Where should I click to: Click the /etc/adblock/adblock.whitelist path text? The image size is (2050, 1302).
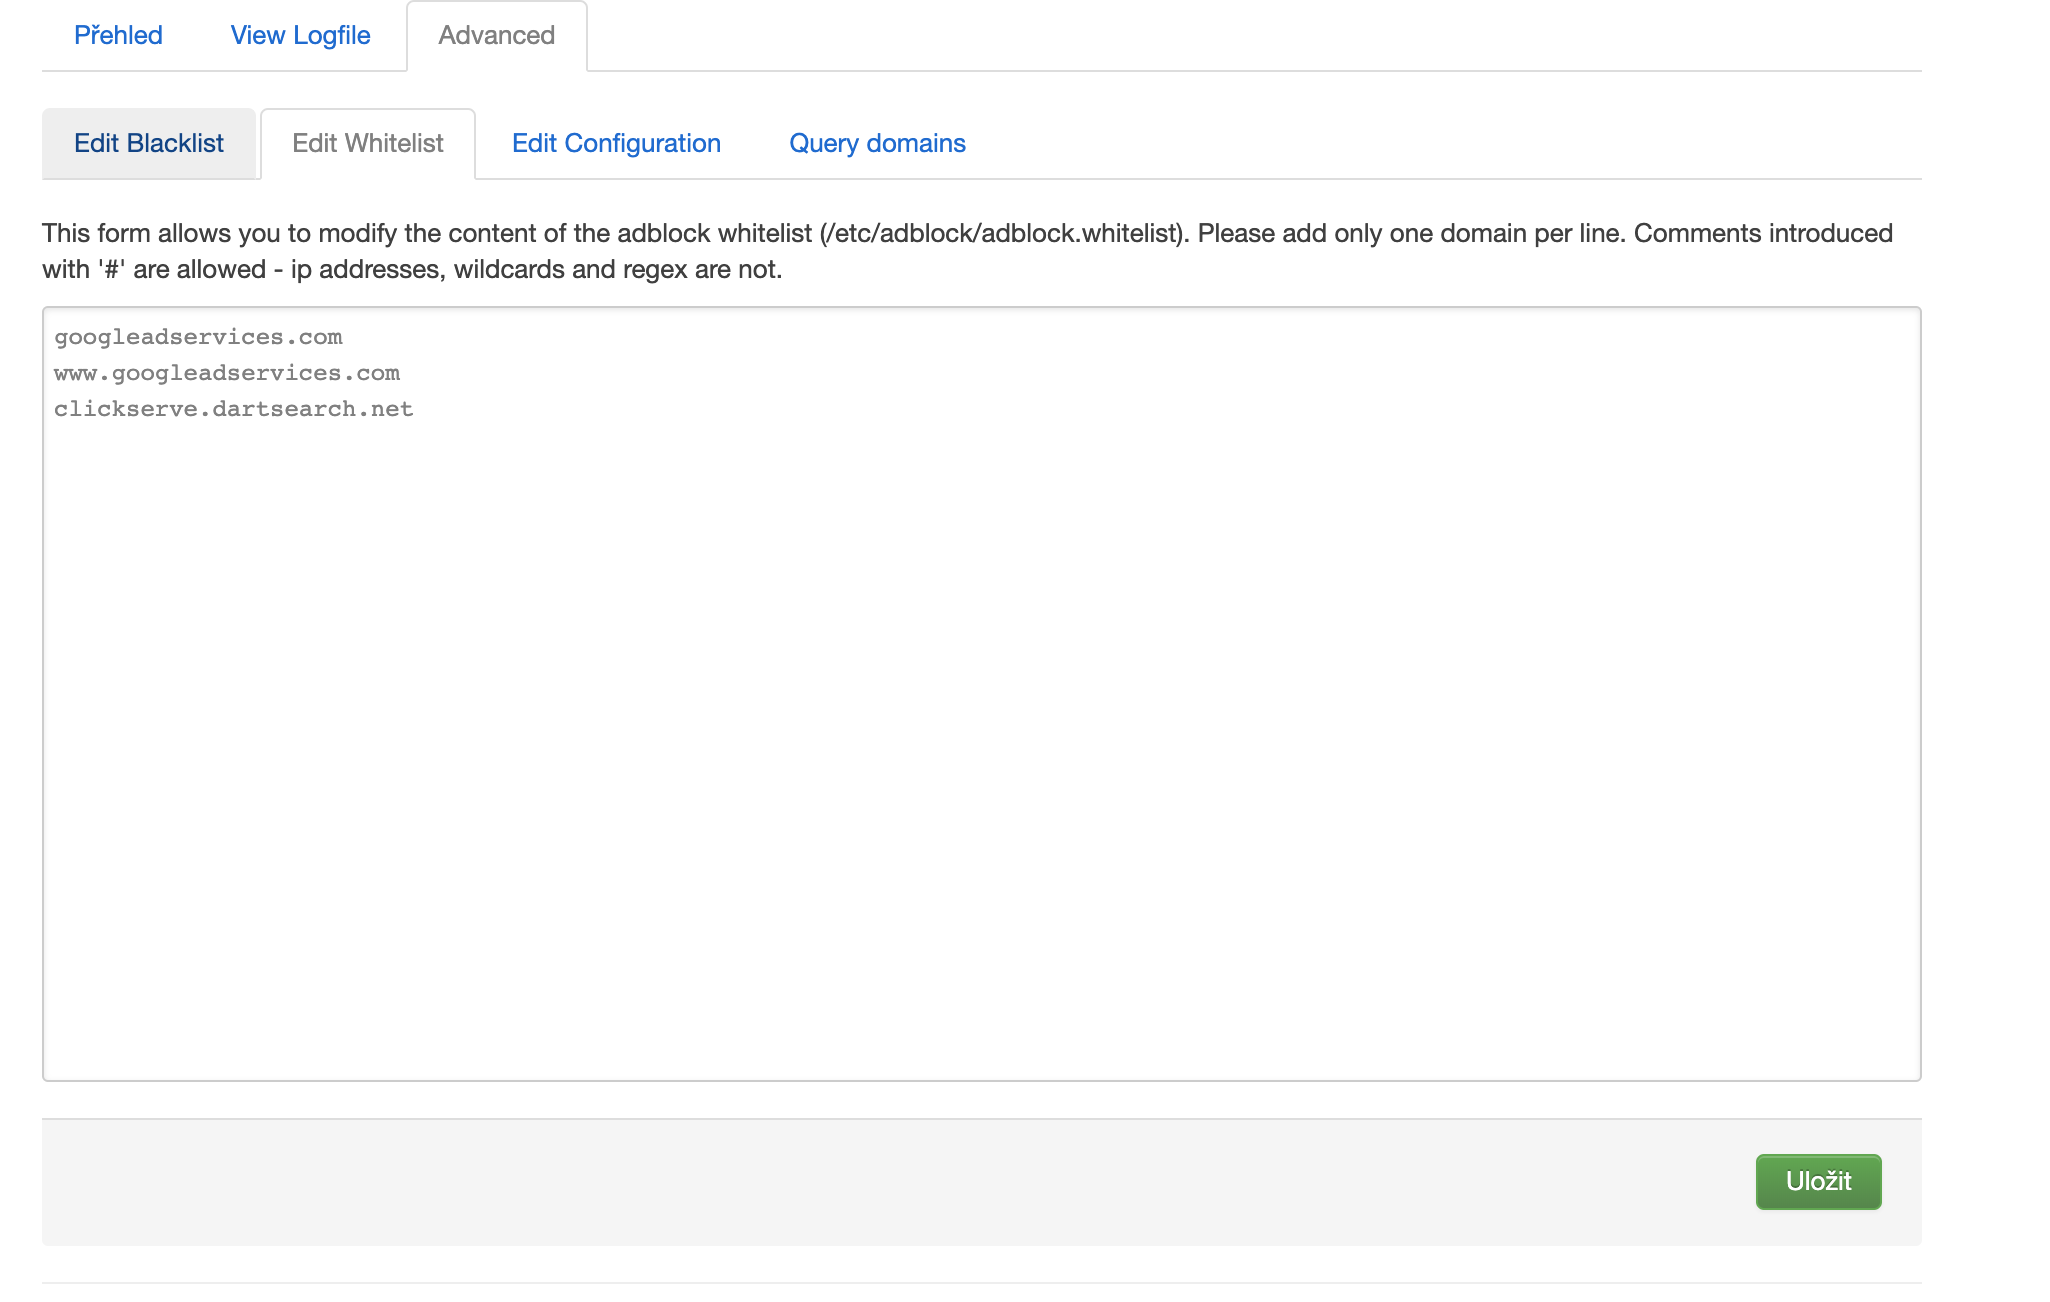tap(1000, 233)
